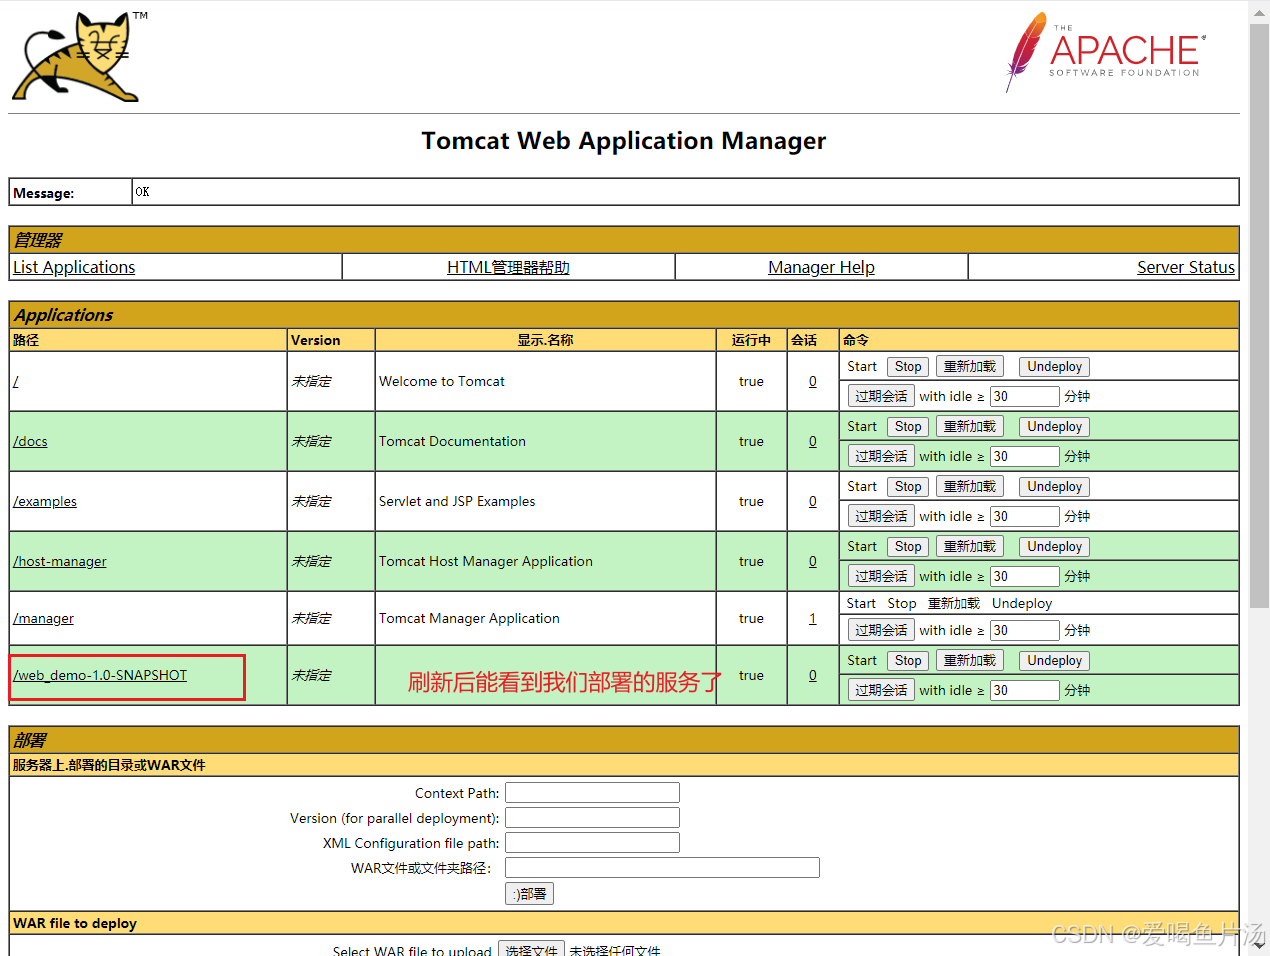Expire sessions (过期会话) for /web_demo-1.0-SNAPSHOT
This screenshot has width=1270, height=956.
(881, 690)
